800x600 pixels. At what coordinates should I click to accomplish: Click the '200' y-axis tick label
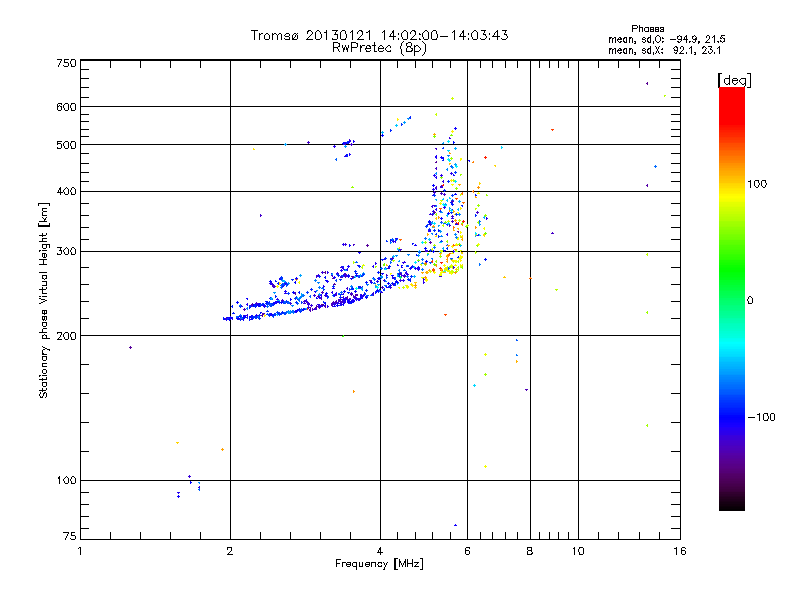pyautogui.click(x=67, y=336)
